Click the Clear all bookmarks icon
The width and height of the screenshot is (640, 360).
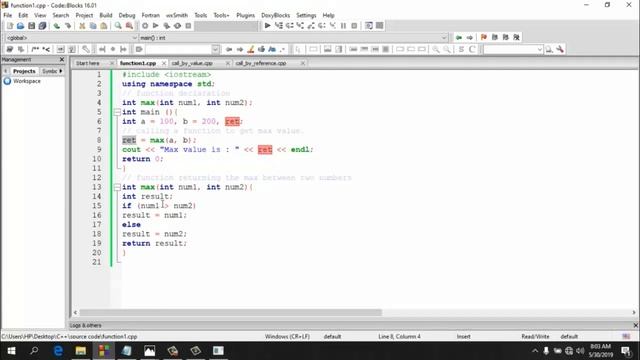pos(516,38)
